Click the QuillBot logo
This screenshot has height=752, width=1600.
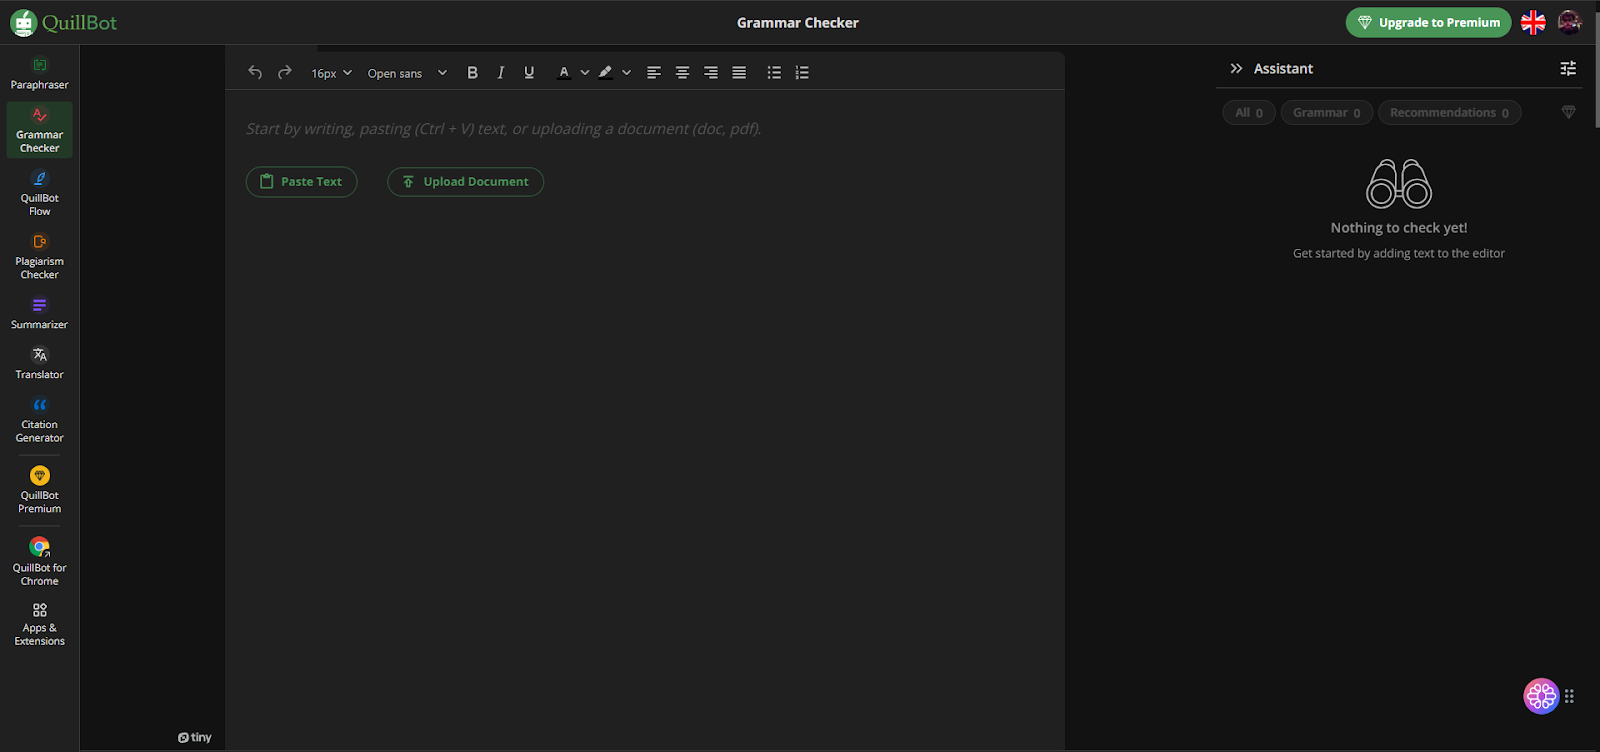64,22
